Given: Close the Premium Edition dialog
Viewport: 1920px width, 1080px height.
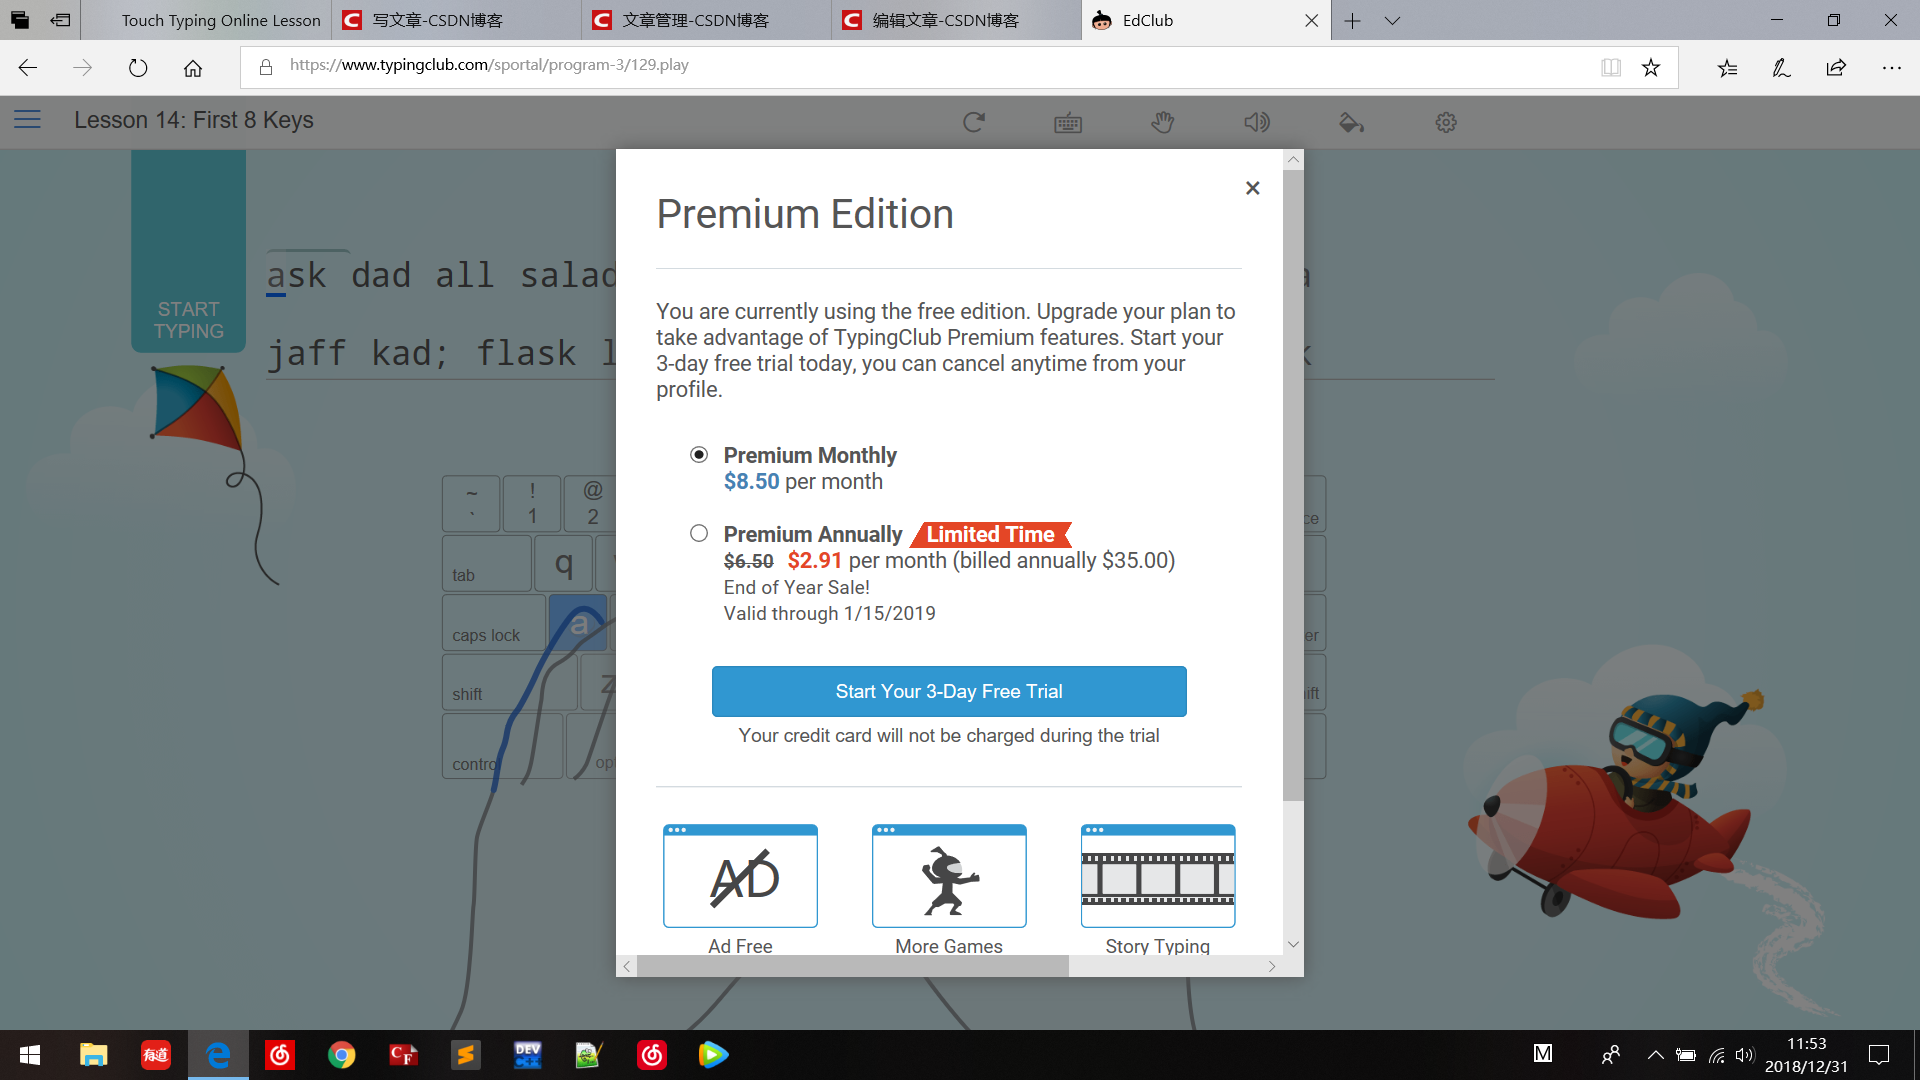Looking at the screenshot, I should click(1252, 188).
